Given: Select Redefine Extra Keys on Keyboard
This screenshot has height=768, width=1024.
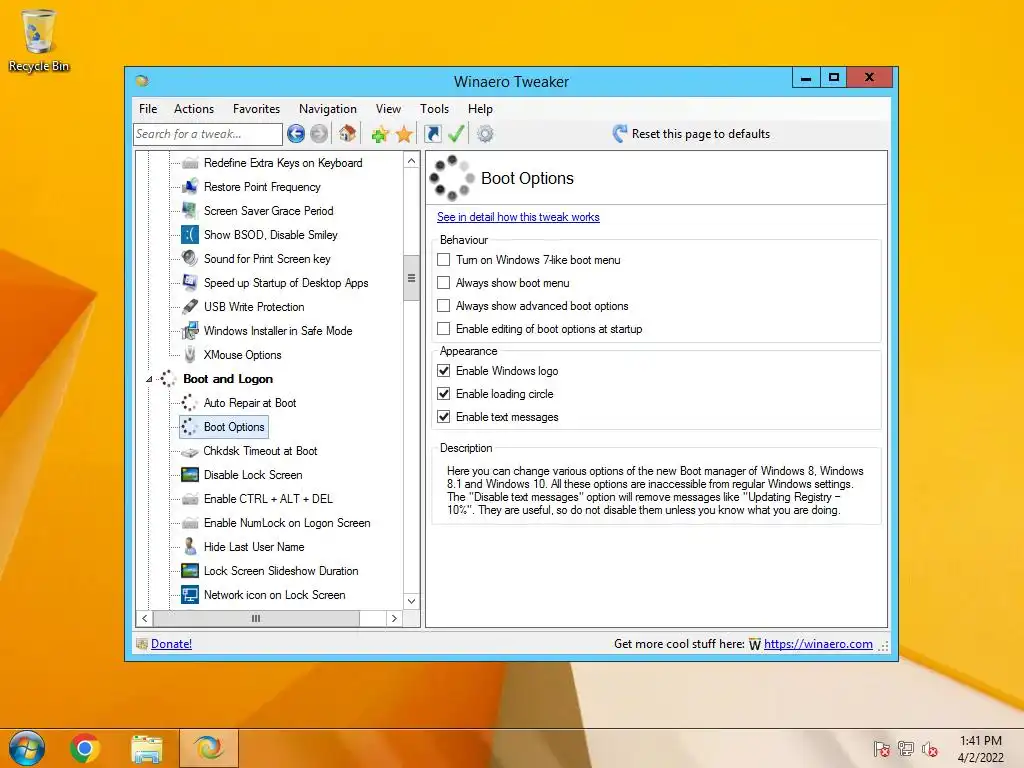Looking at the screenshot, I should pos(283,163).
